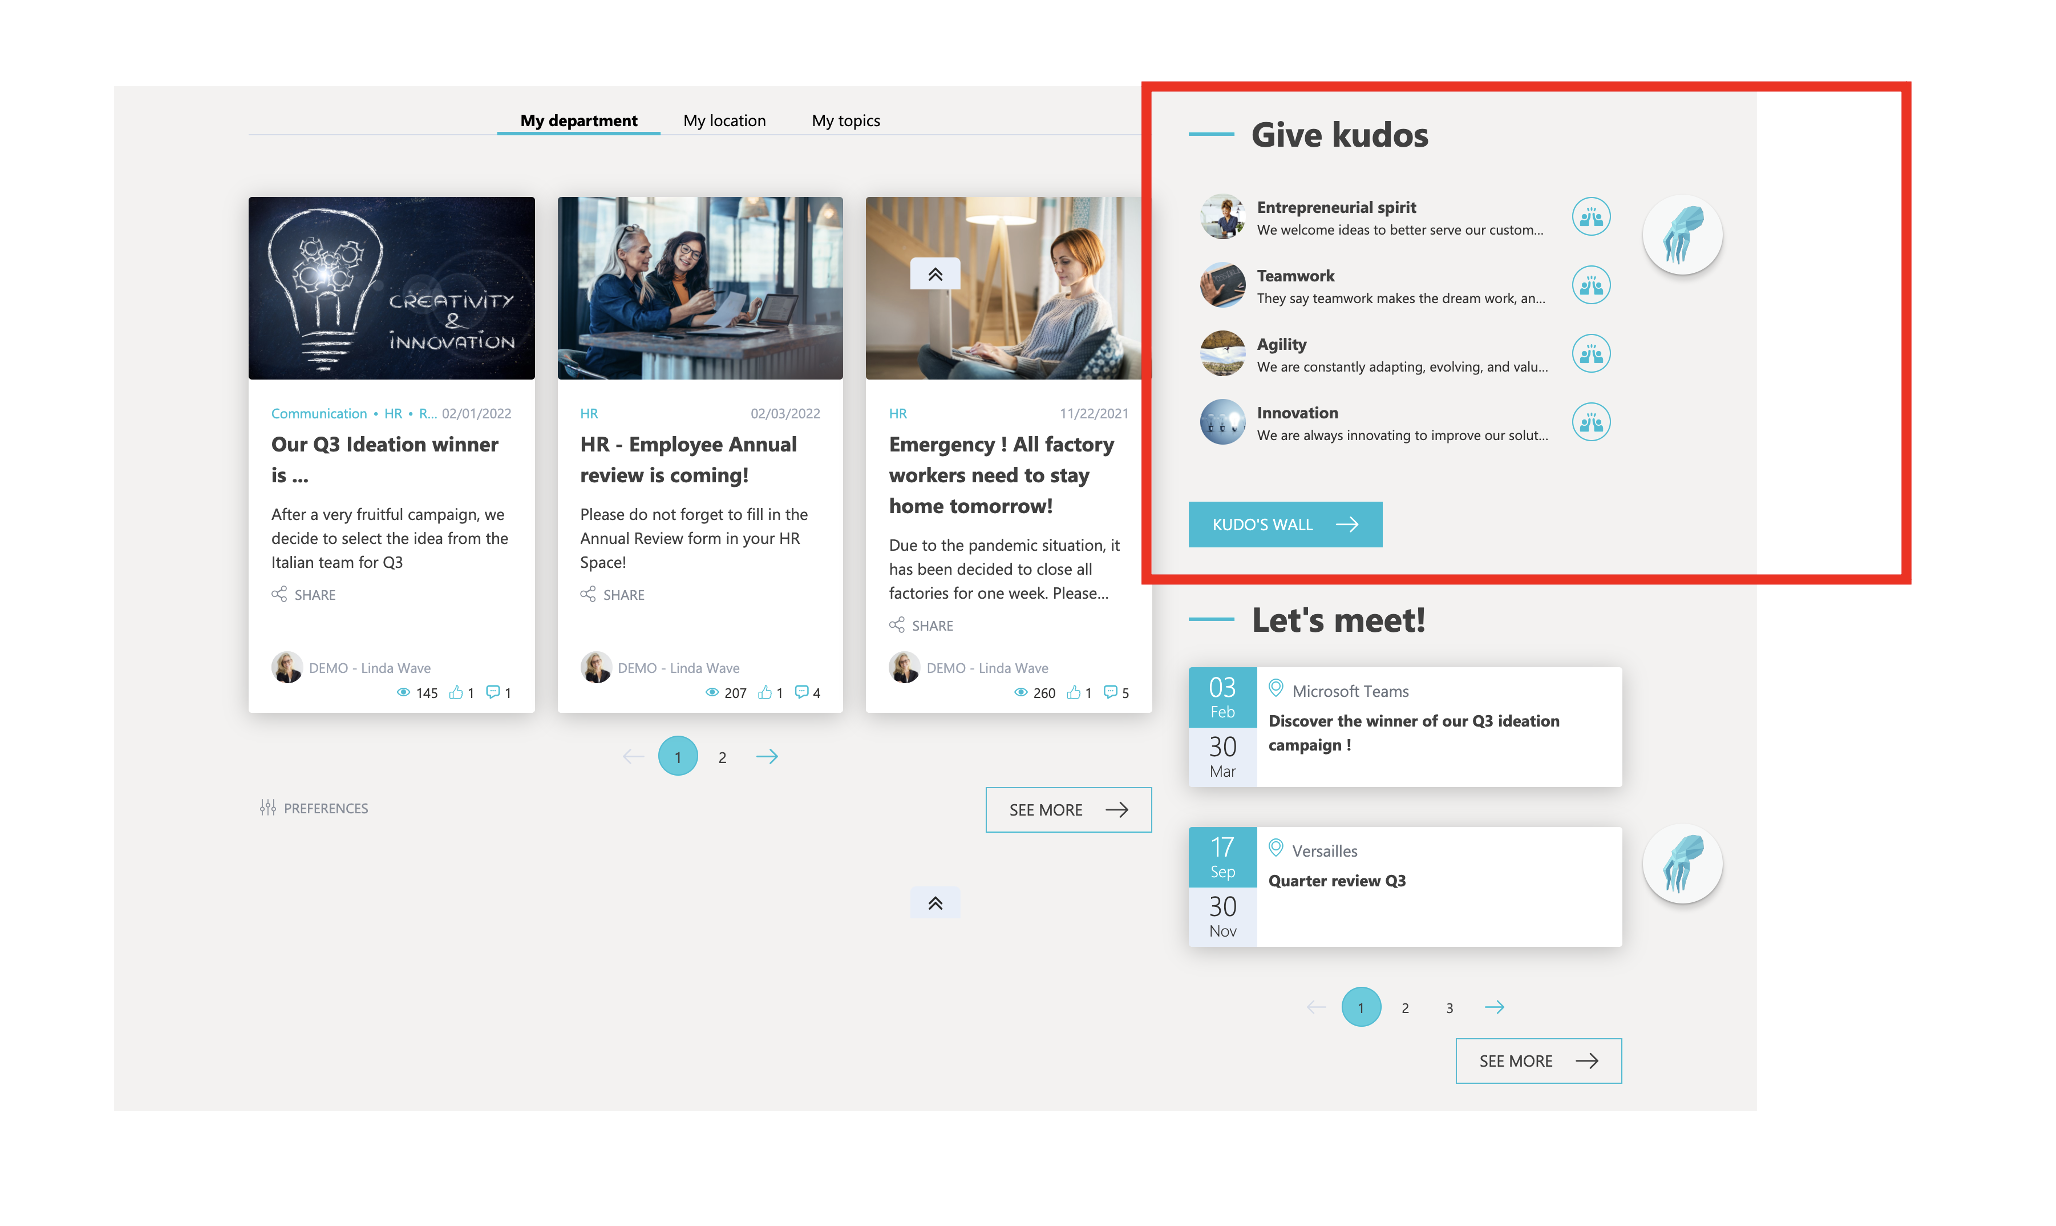Open 'Our Q3 Ideation winner is ...' headline
The image size is (2056, 1226).
385,459
